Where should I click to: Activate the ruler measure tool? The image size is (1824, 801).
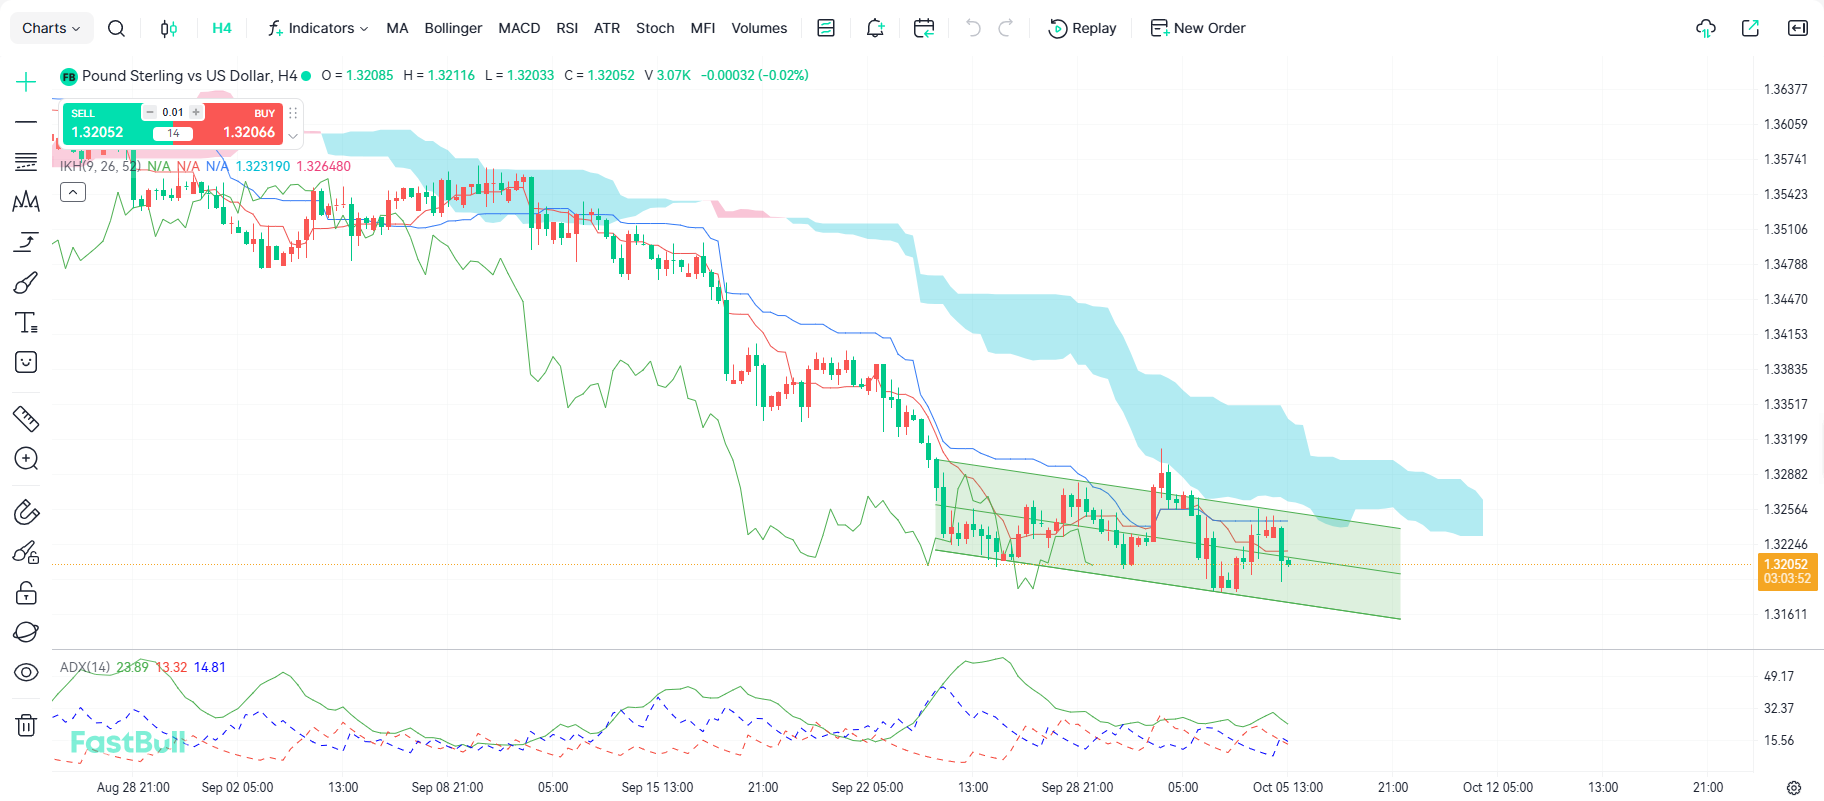click(26, 418)
